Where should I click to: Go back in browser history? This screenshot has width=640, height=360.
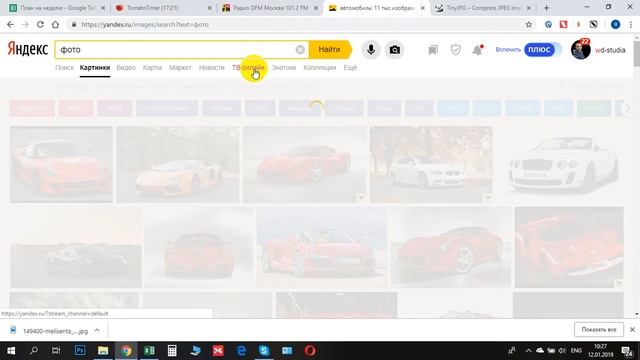[10, 24]
